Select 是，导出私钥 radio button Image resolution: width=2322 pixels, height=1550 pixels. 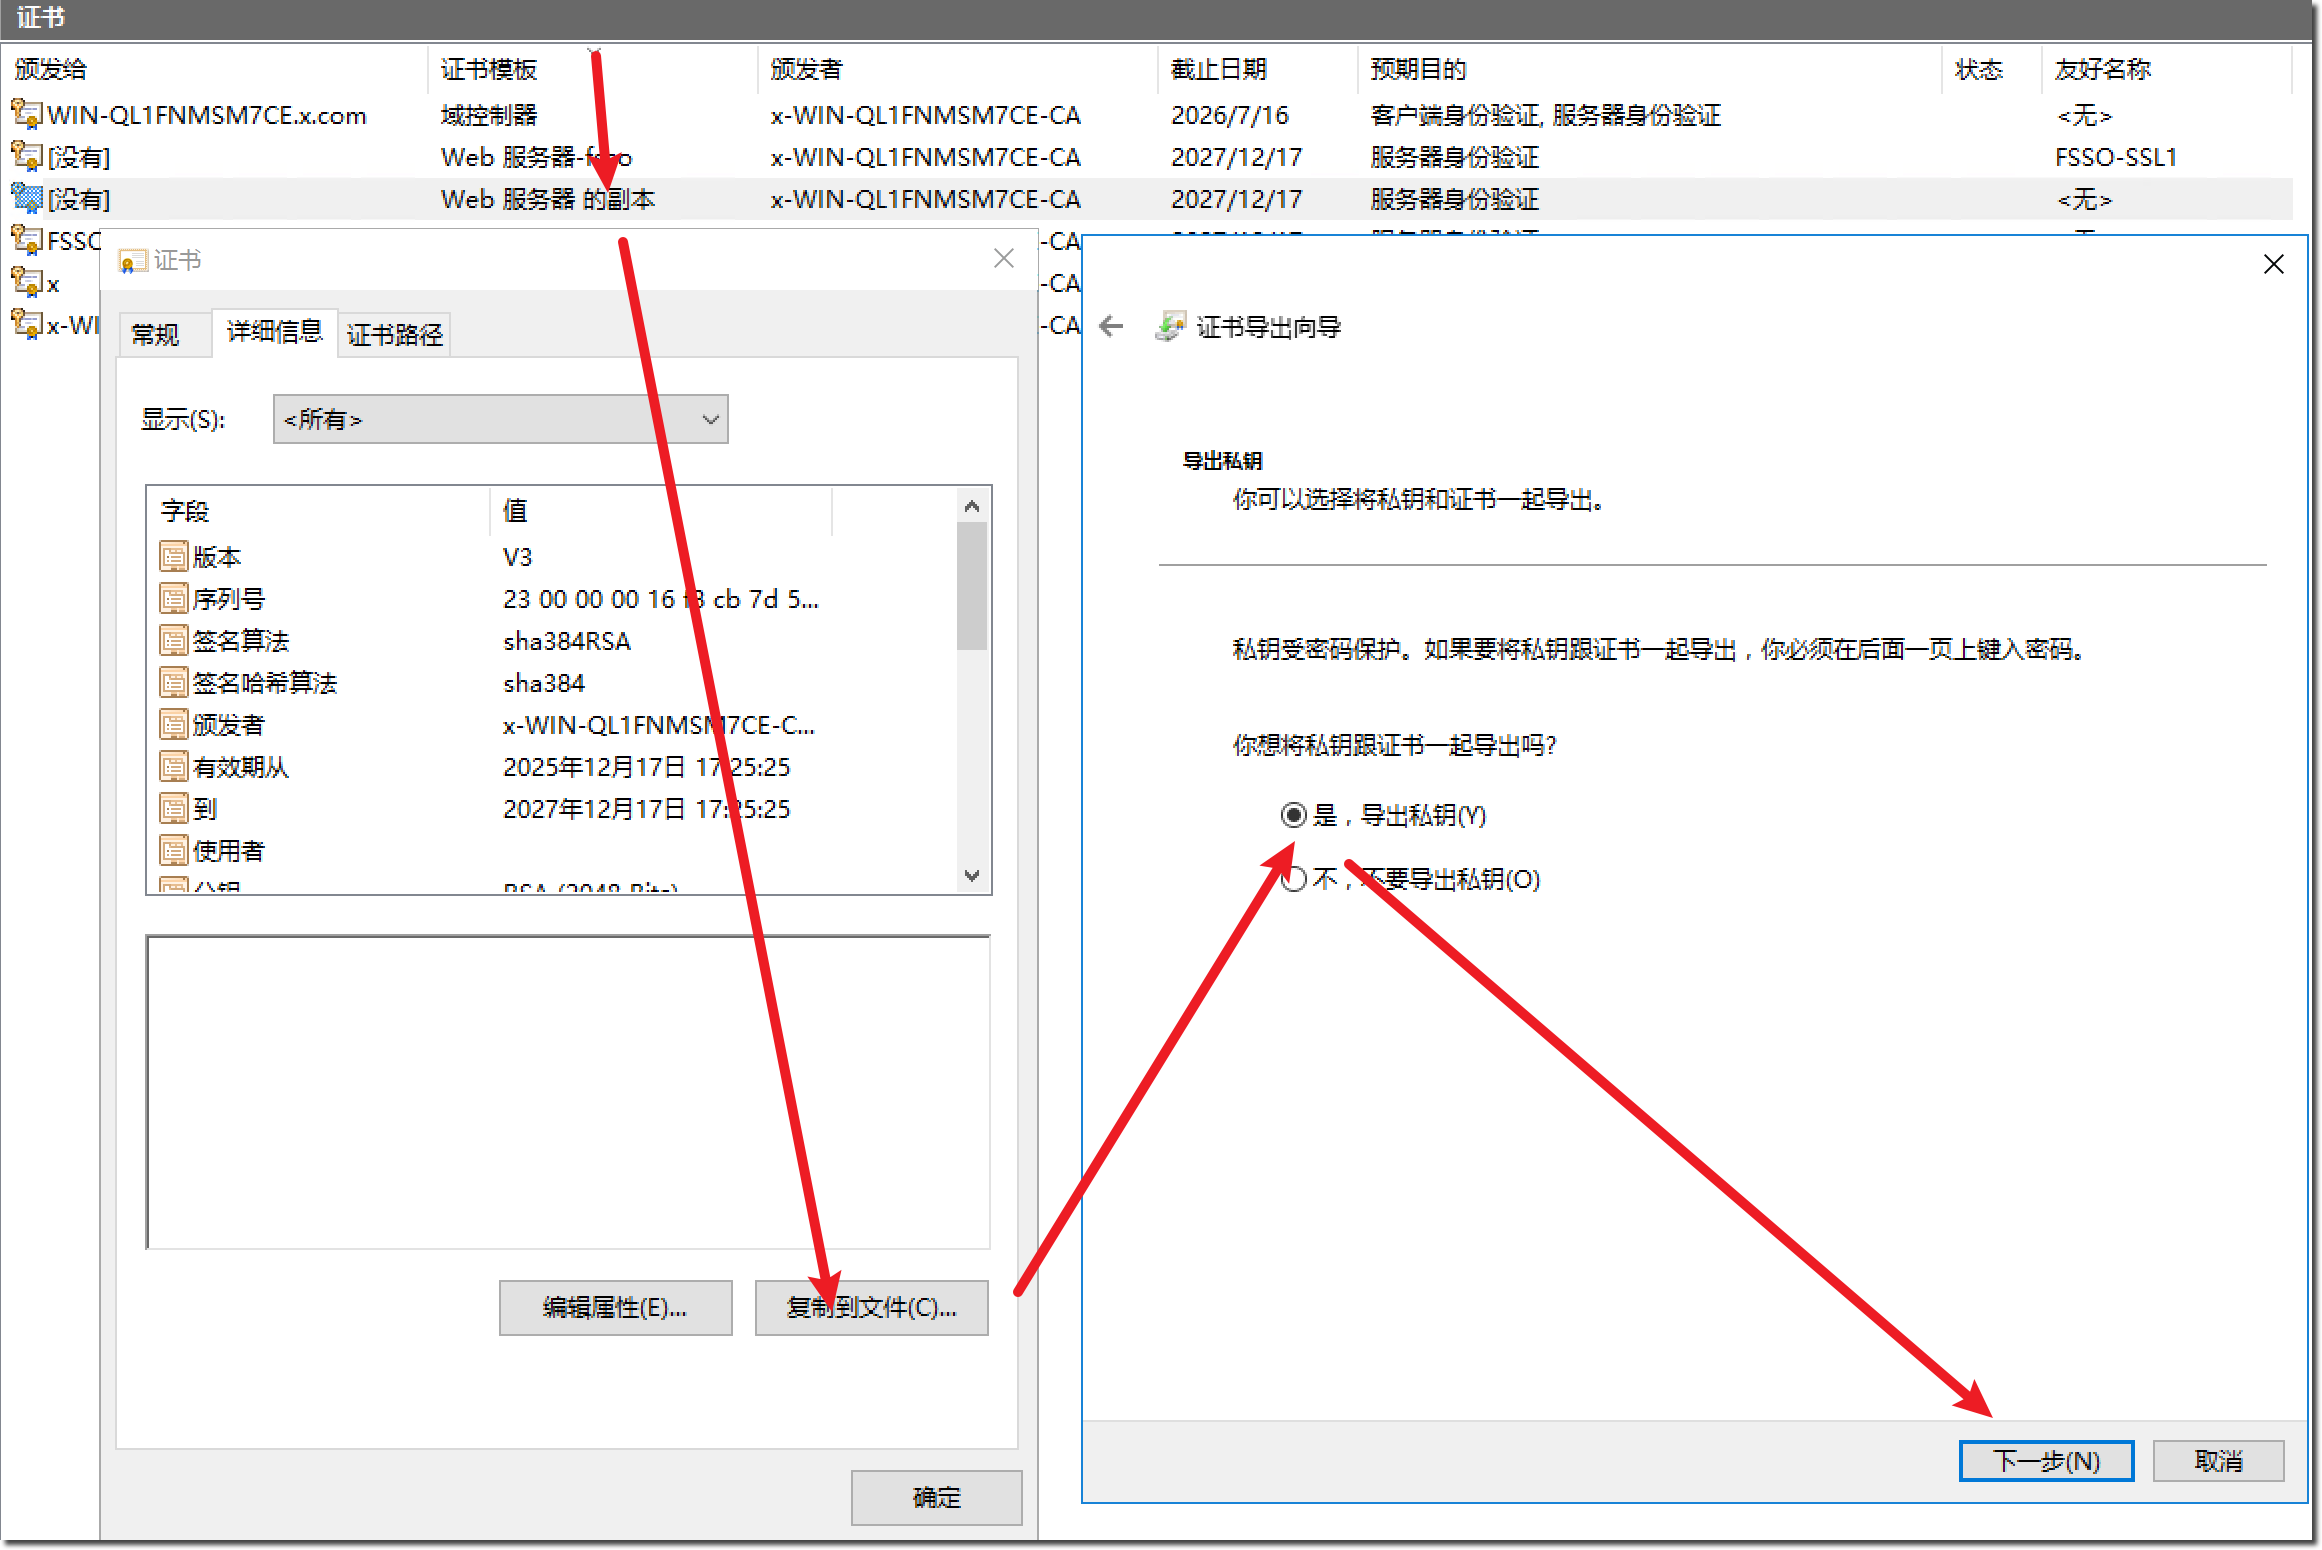(x=1293, y=815)
